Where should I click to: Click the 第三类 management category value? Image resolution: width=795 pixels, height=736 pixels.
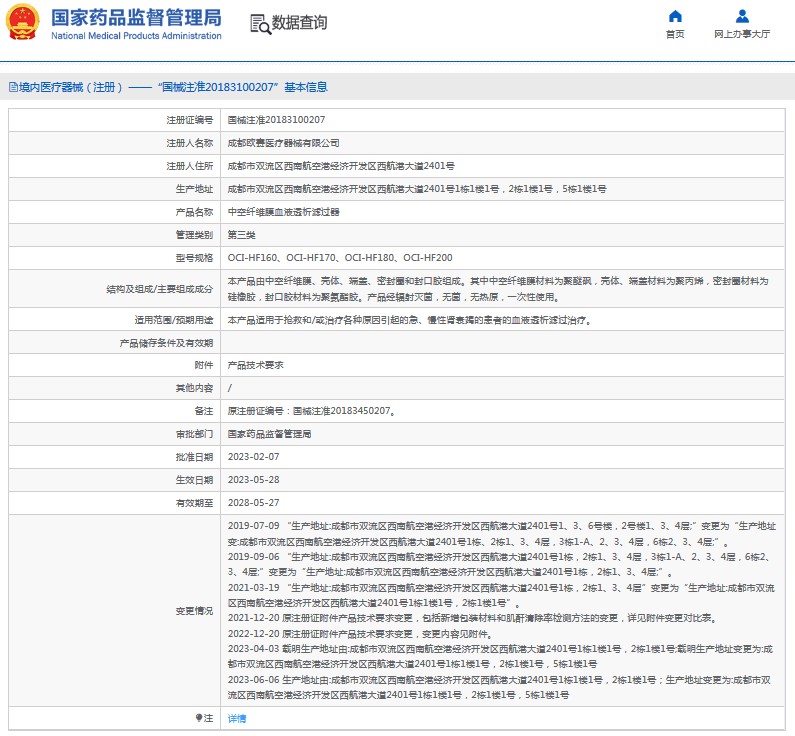241,235
